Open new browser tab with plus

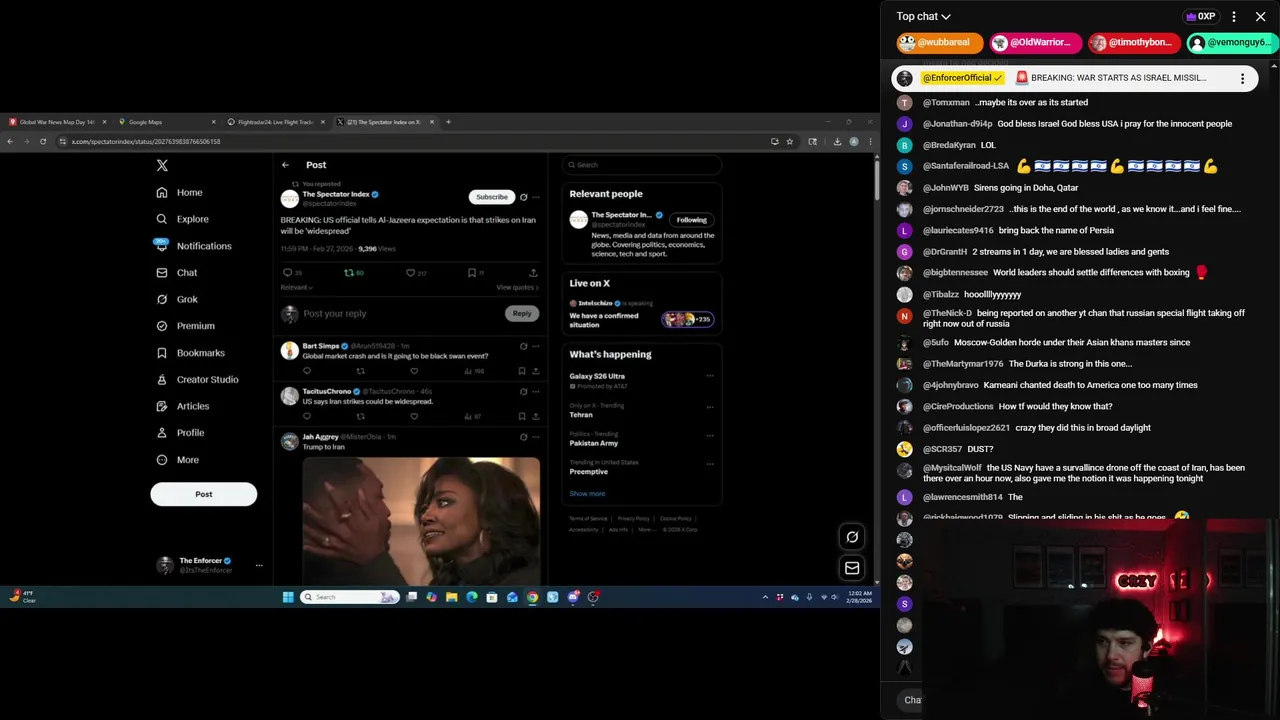click(x=448, y=122)
